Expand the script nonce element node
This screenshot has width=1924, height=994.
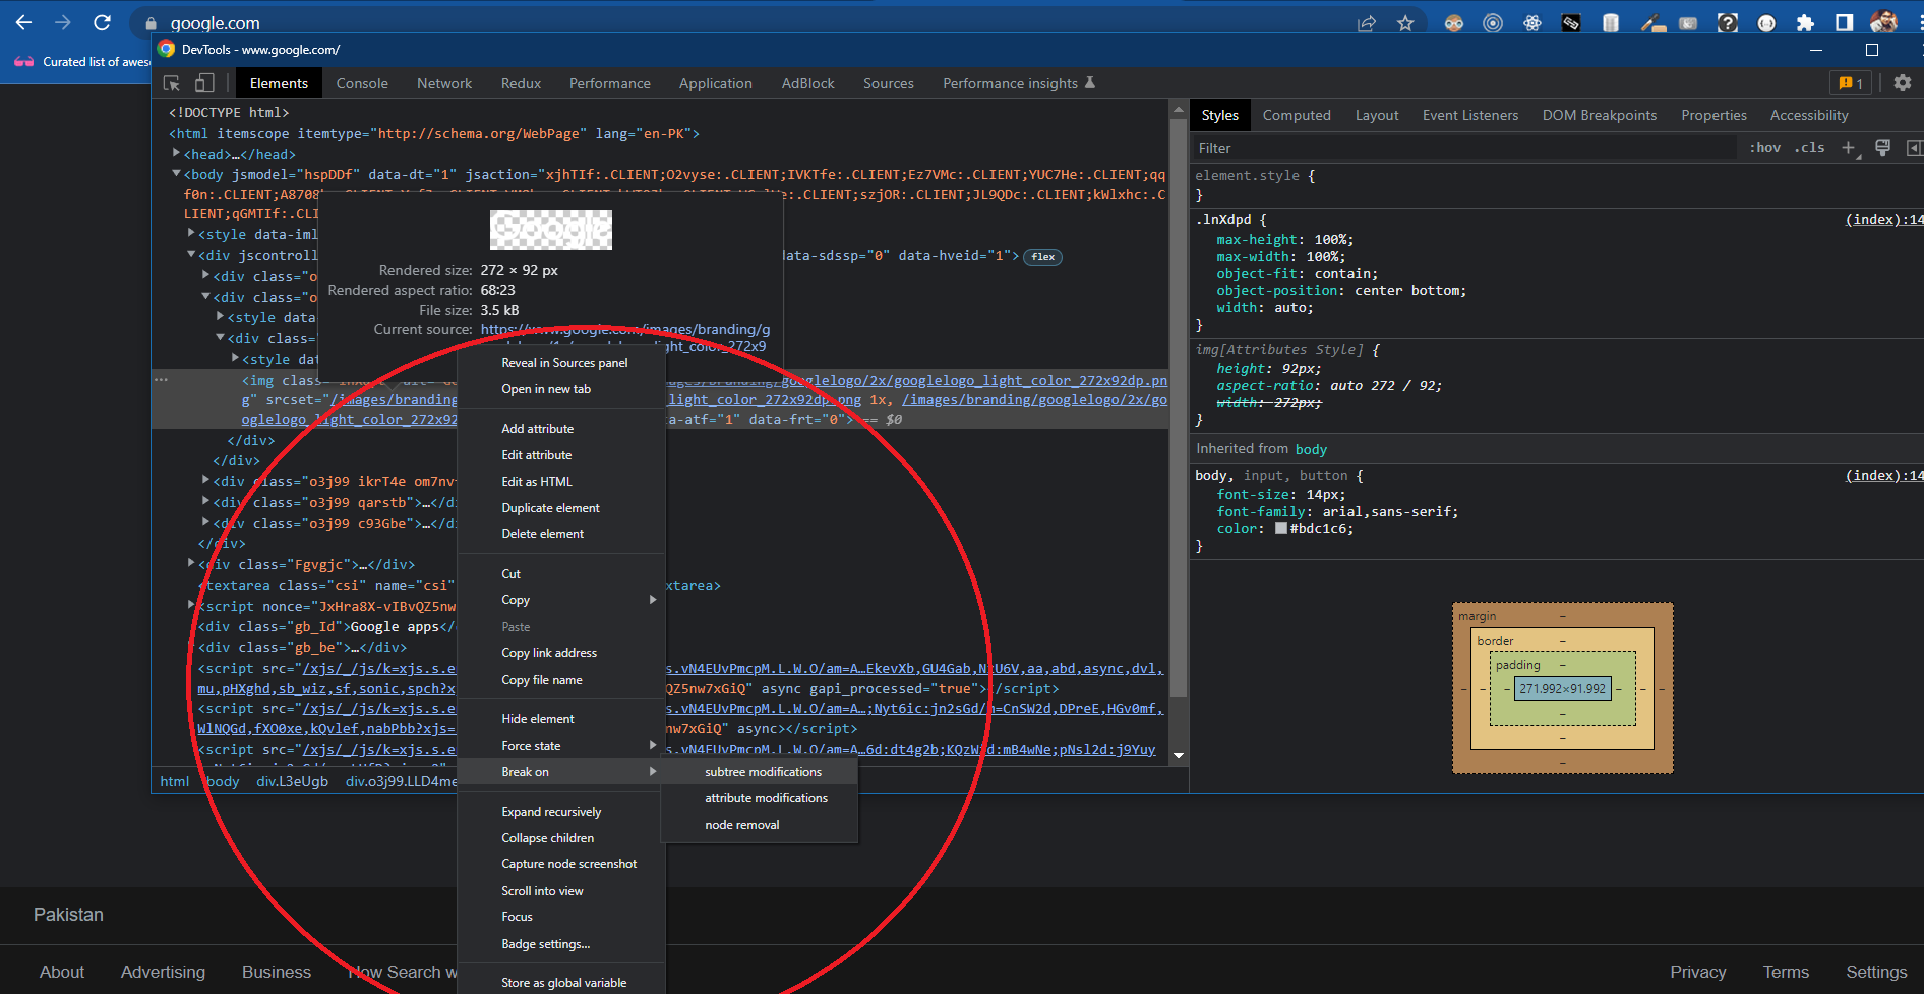(191, 604)
